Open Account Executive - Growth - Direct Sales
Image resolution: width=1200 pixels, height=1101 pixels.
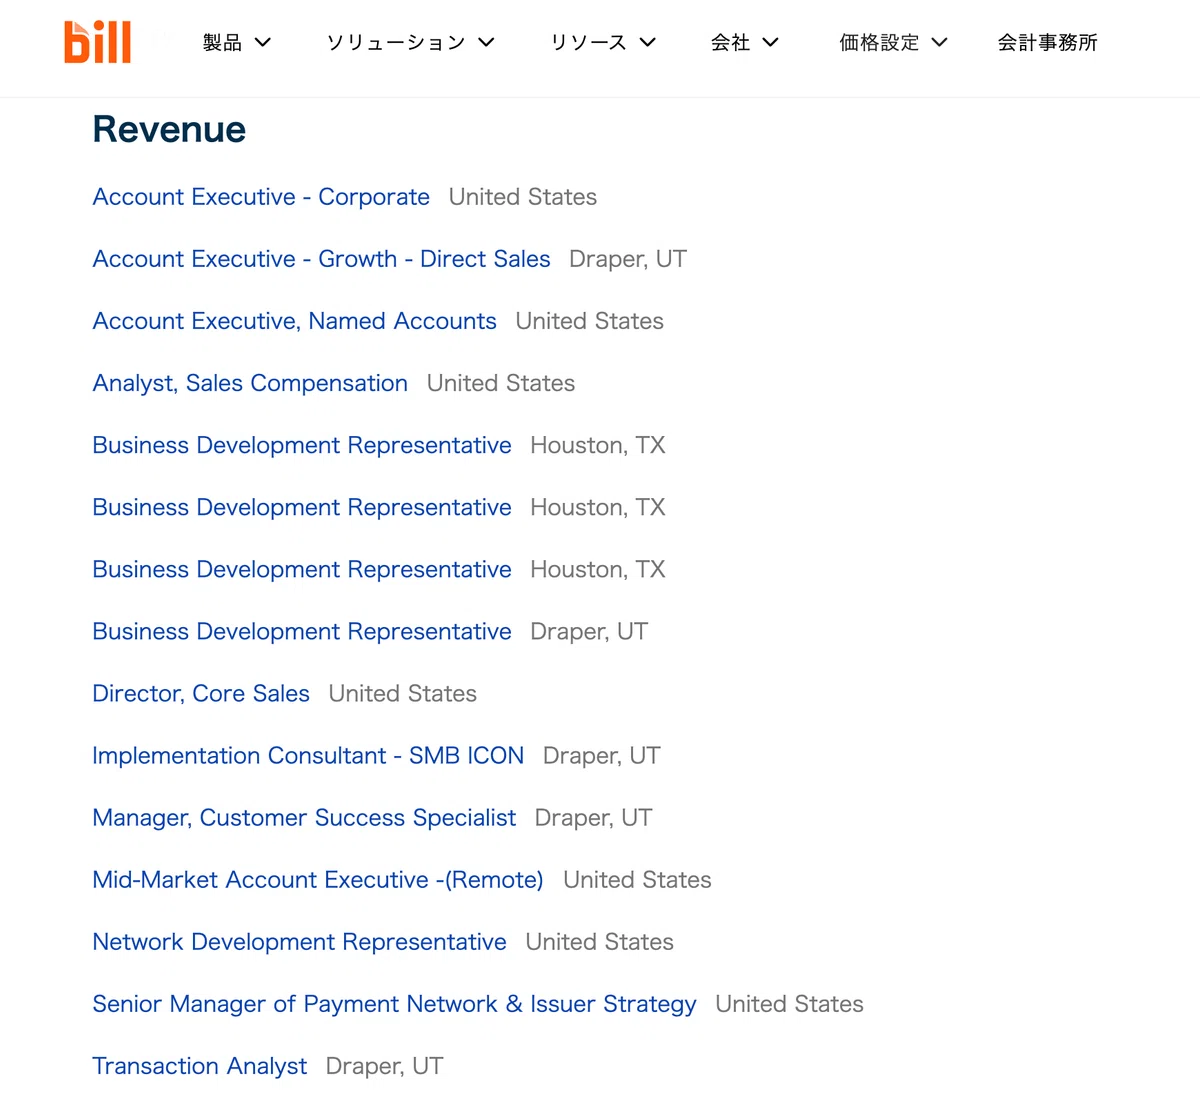(321, 259)
